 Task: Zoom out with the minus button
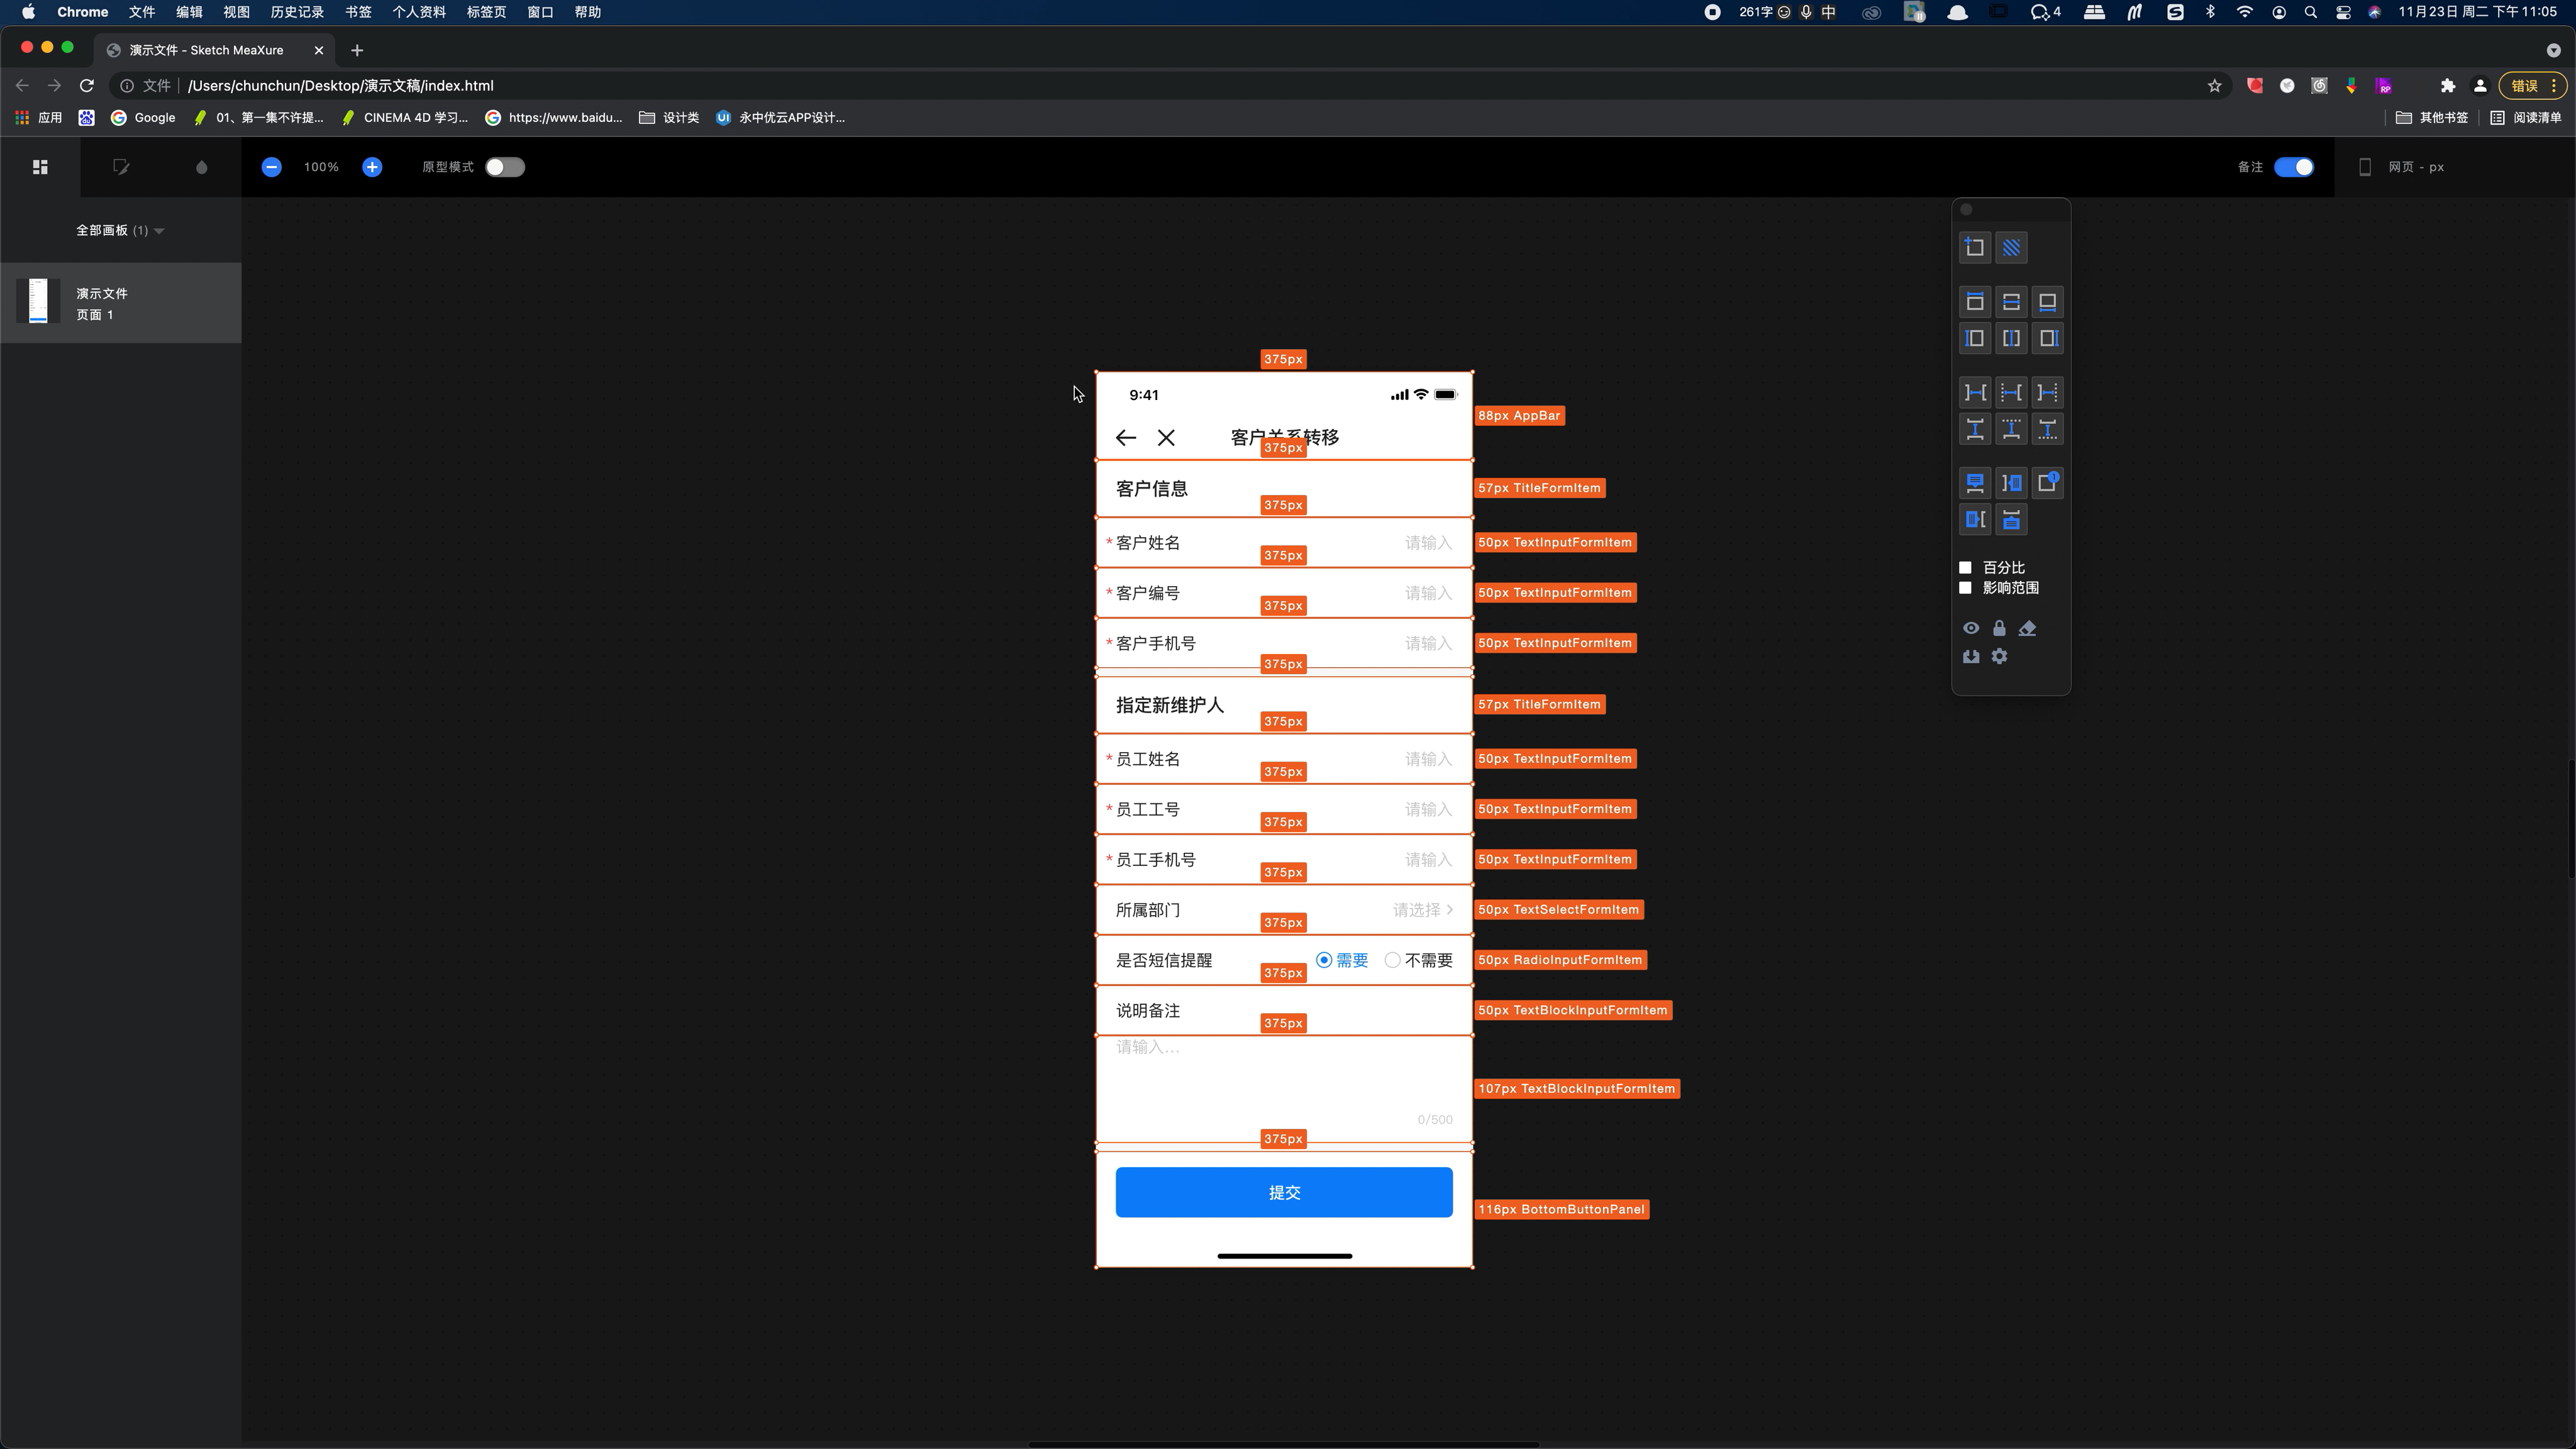pyautogui.click(x=271, y=167)
